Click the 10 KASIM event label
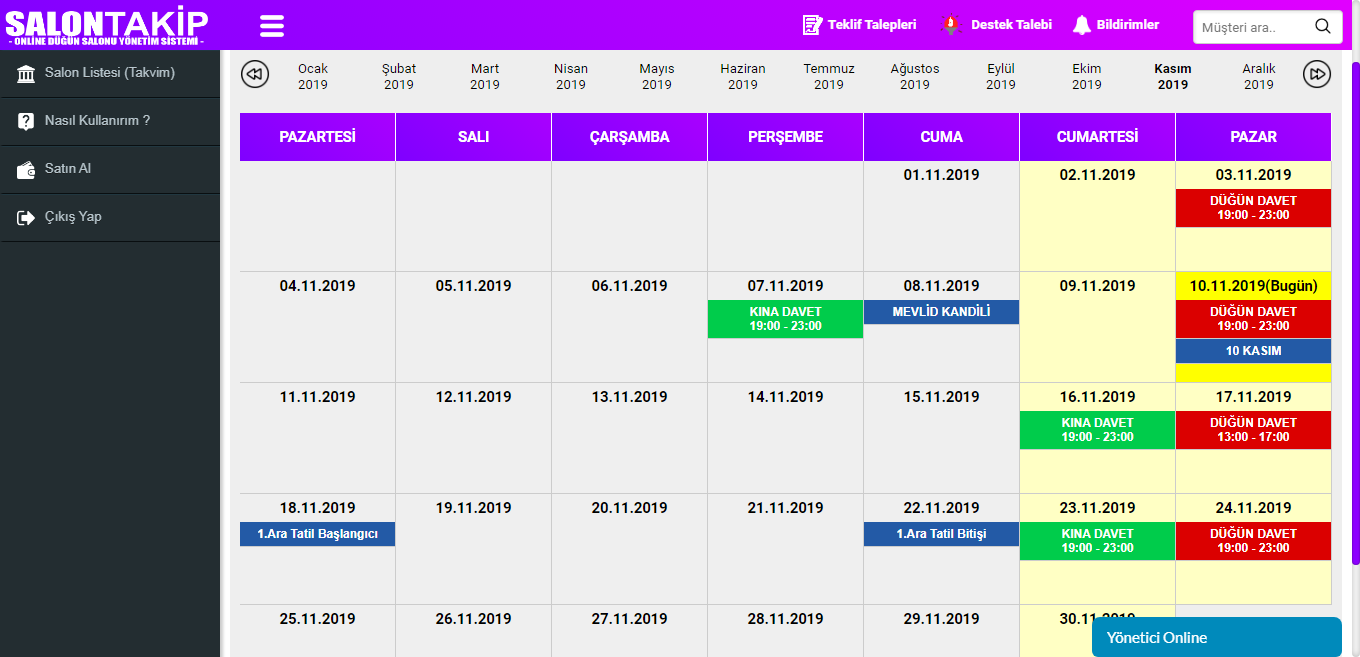 click(x=1253, y=351)
